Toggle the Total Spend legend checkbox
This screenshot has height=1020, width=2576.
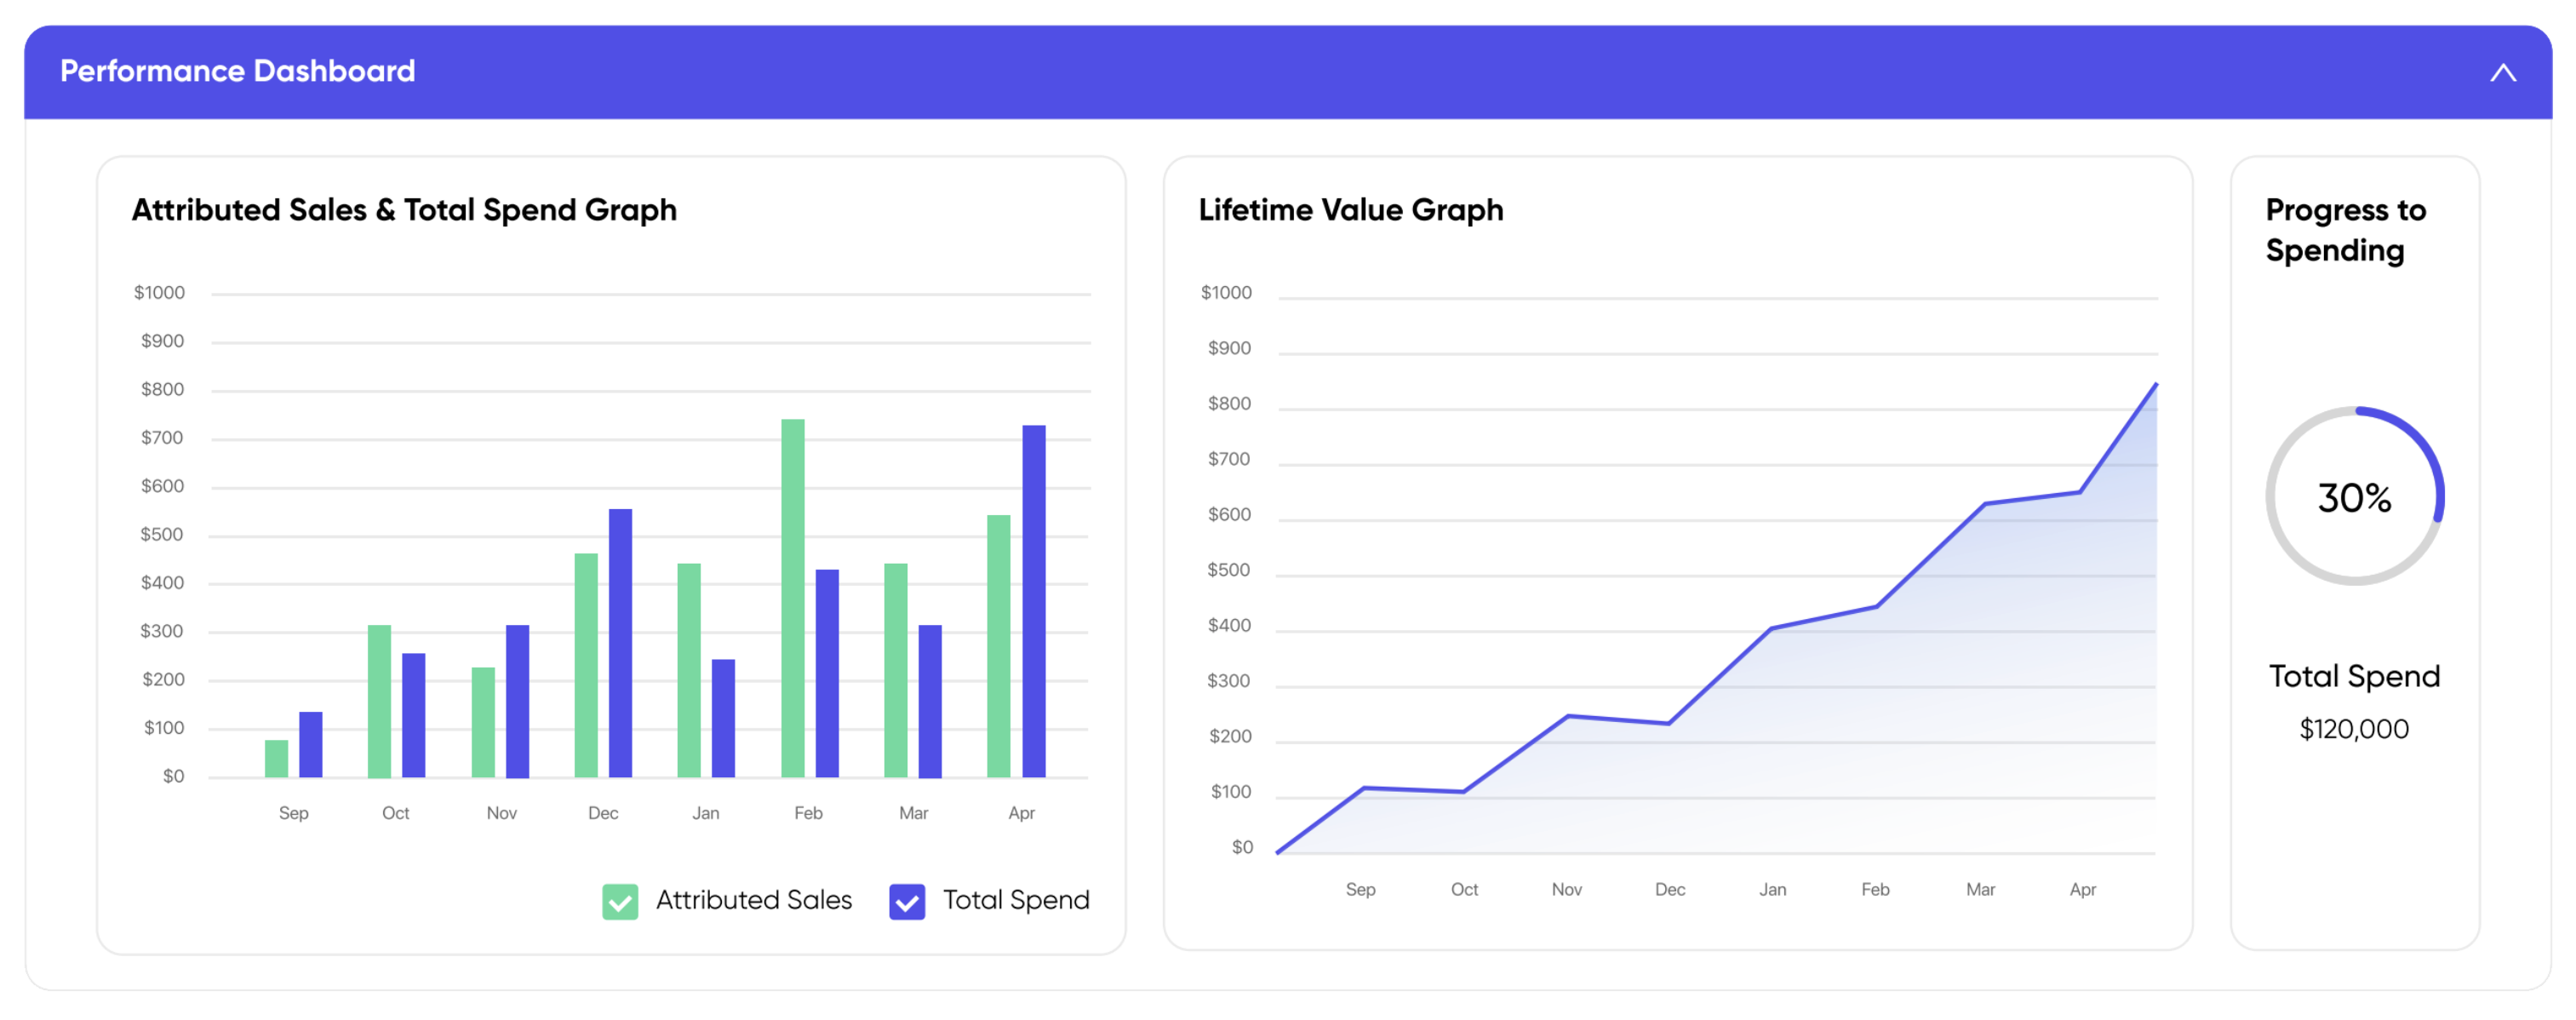(907, 901)
